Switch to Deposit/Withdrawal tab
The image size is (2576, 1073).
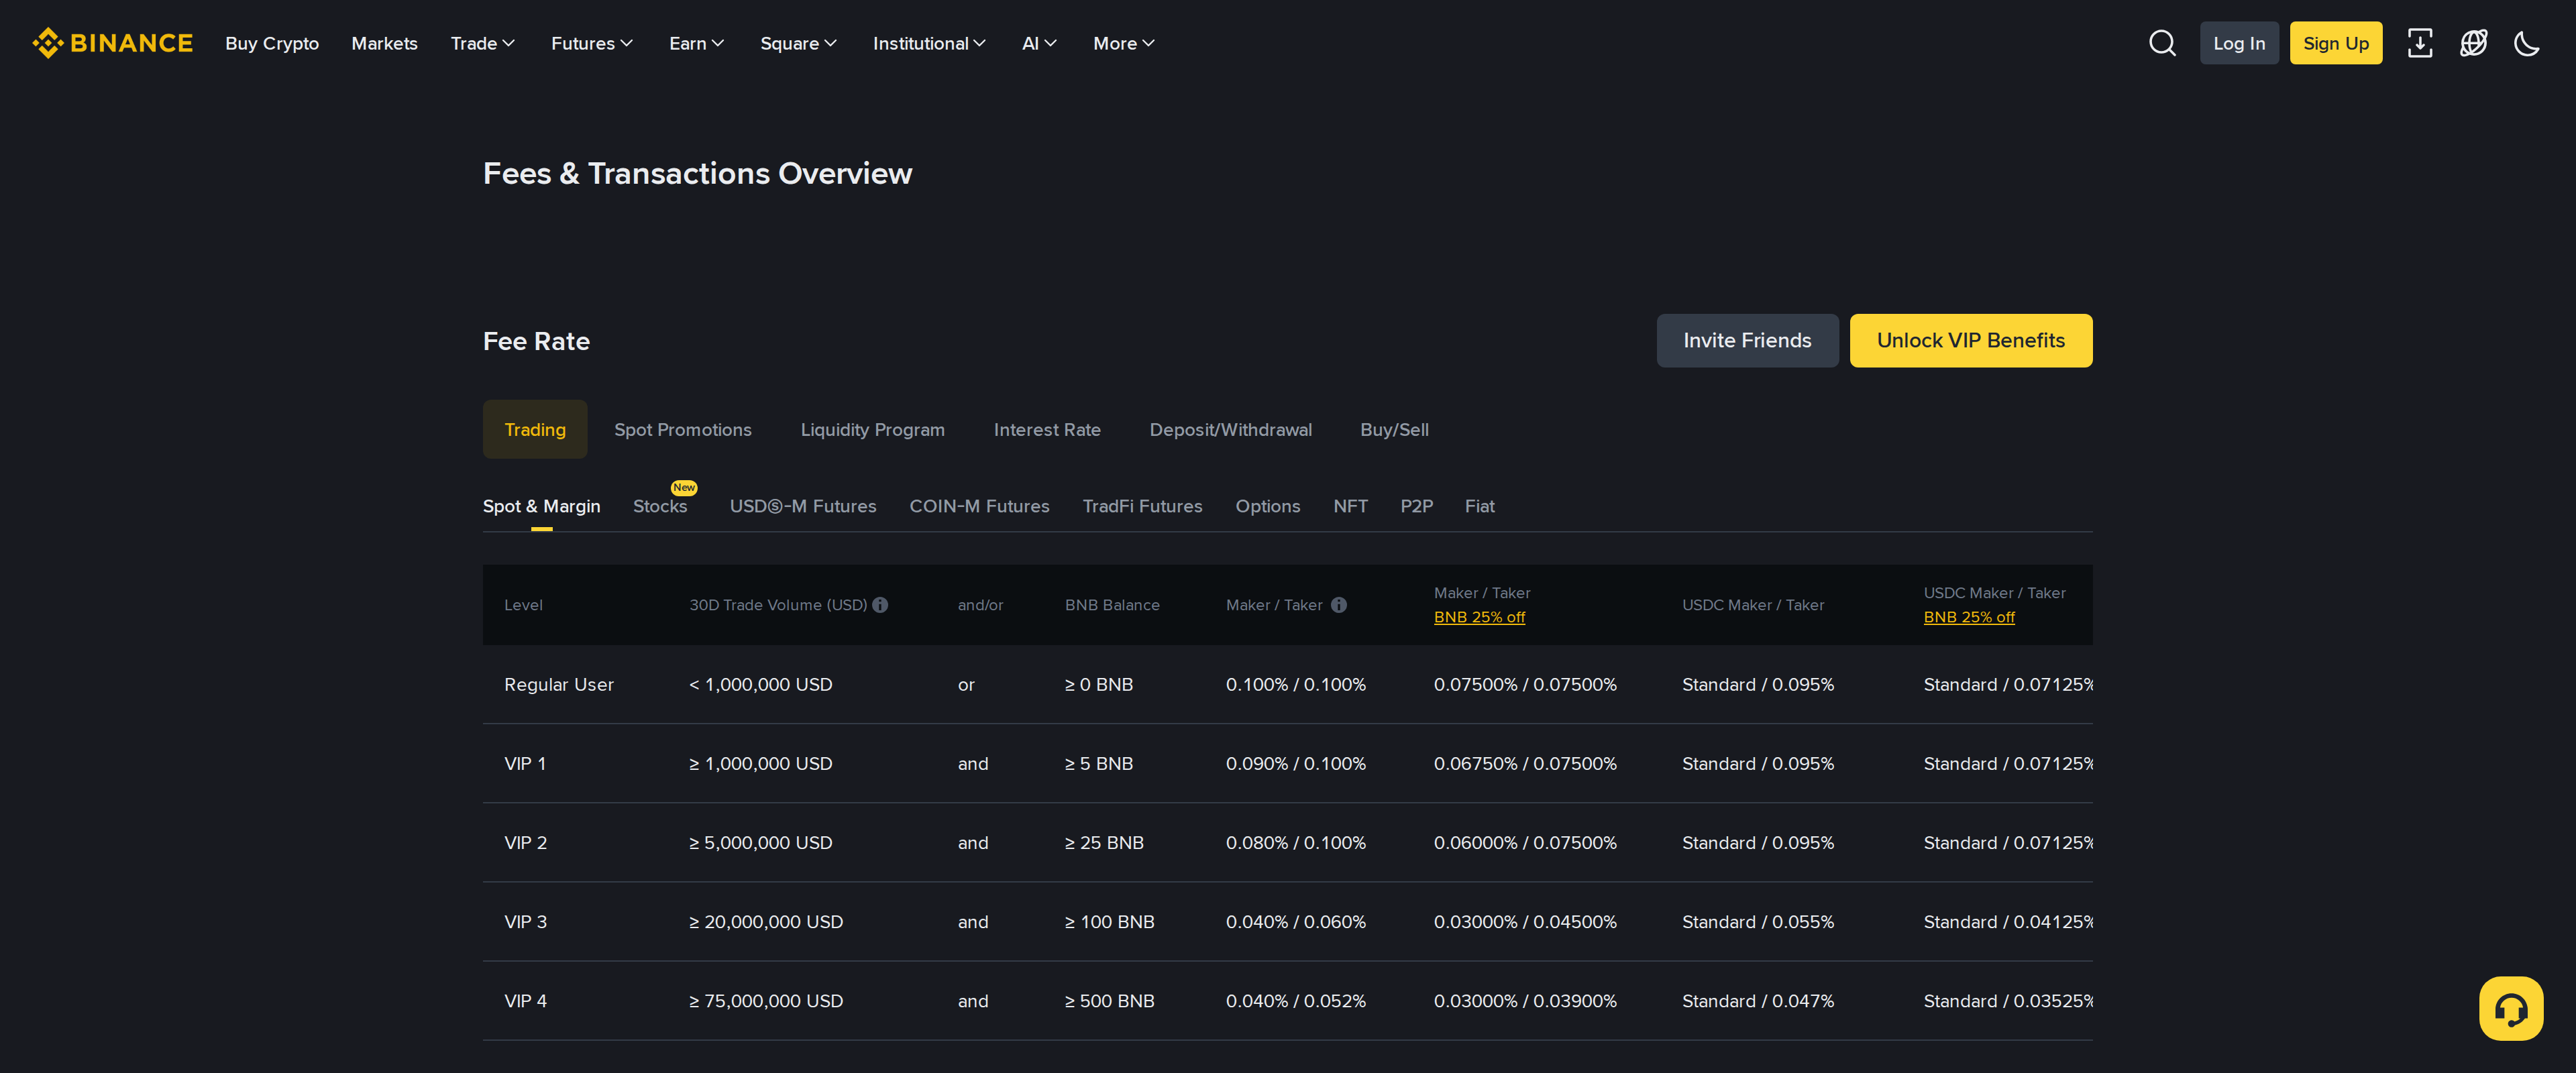1230,429
